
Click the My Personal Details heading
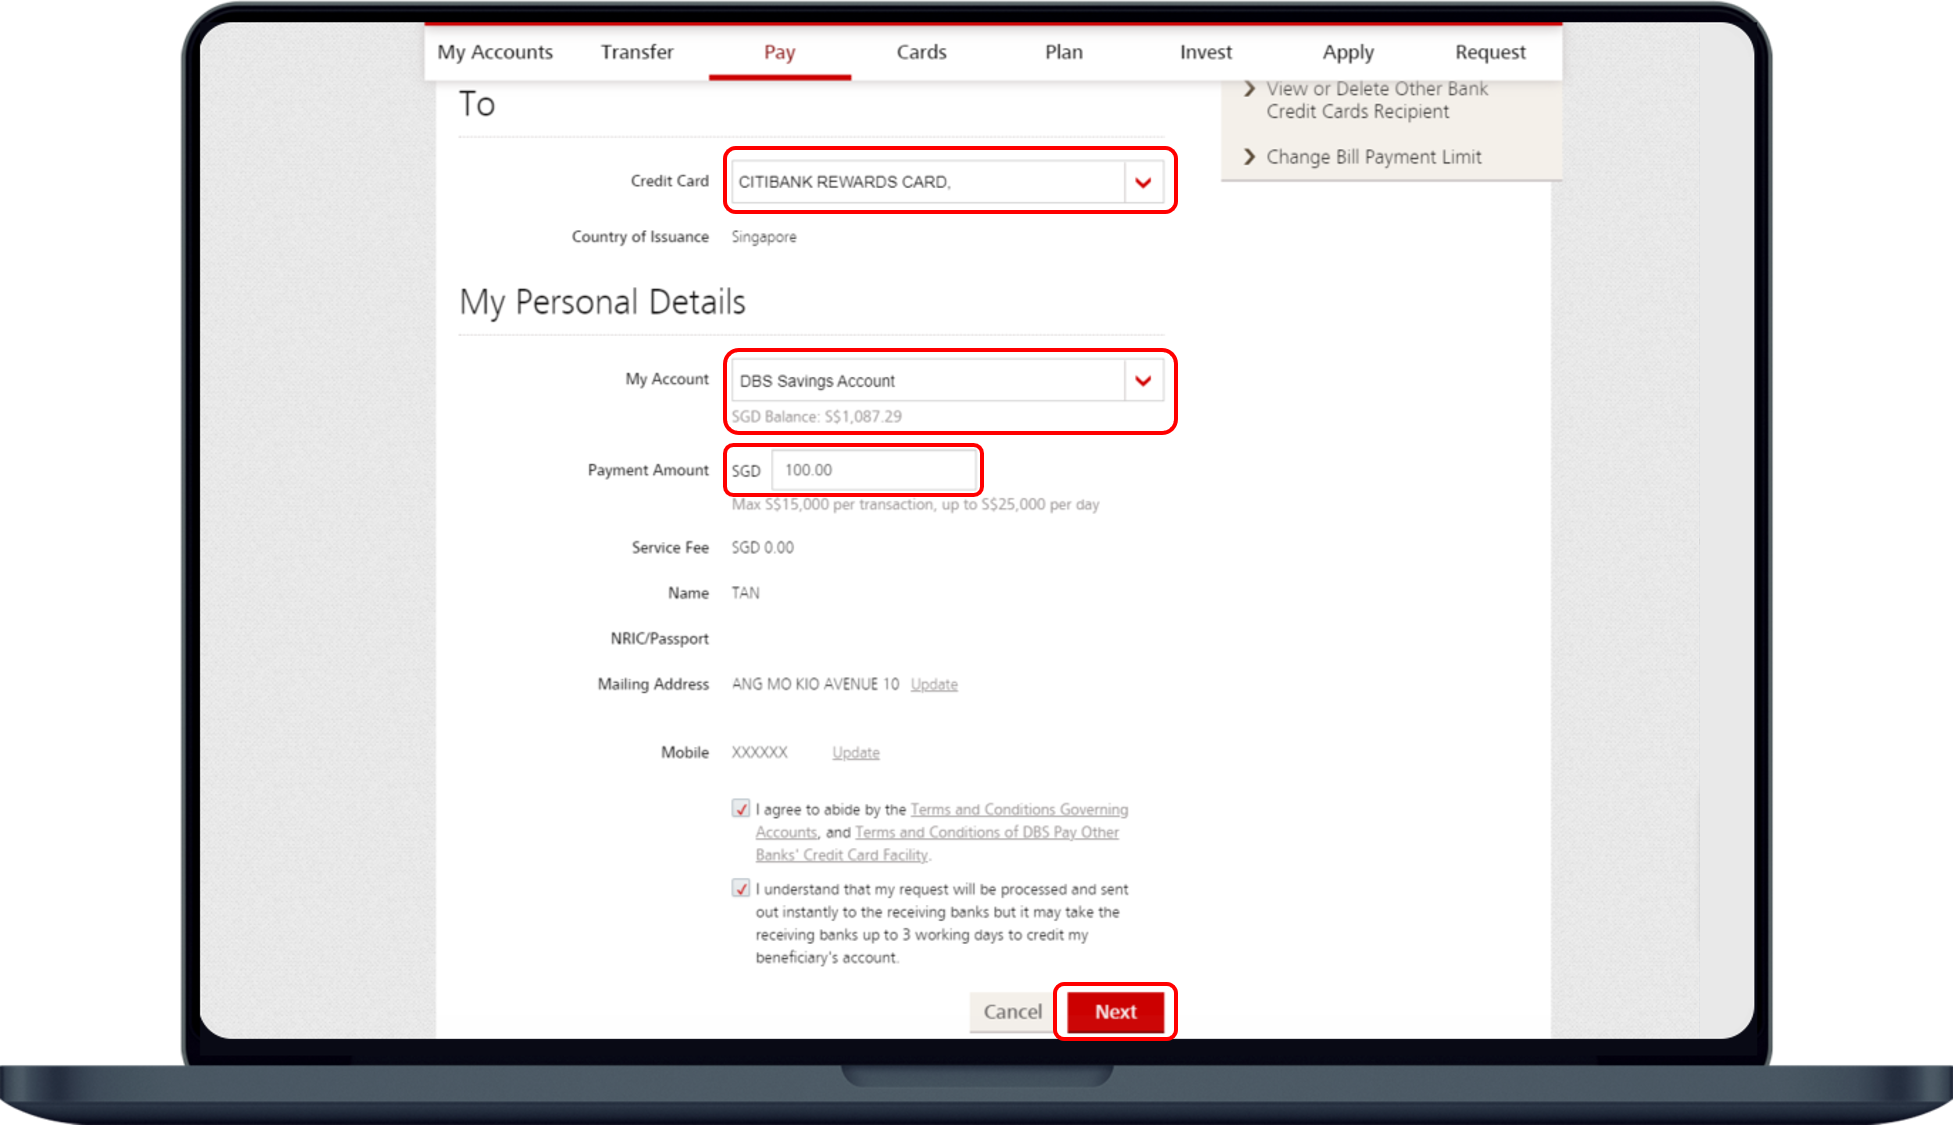[602, 302]
